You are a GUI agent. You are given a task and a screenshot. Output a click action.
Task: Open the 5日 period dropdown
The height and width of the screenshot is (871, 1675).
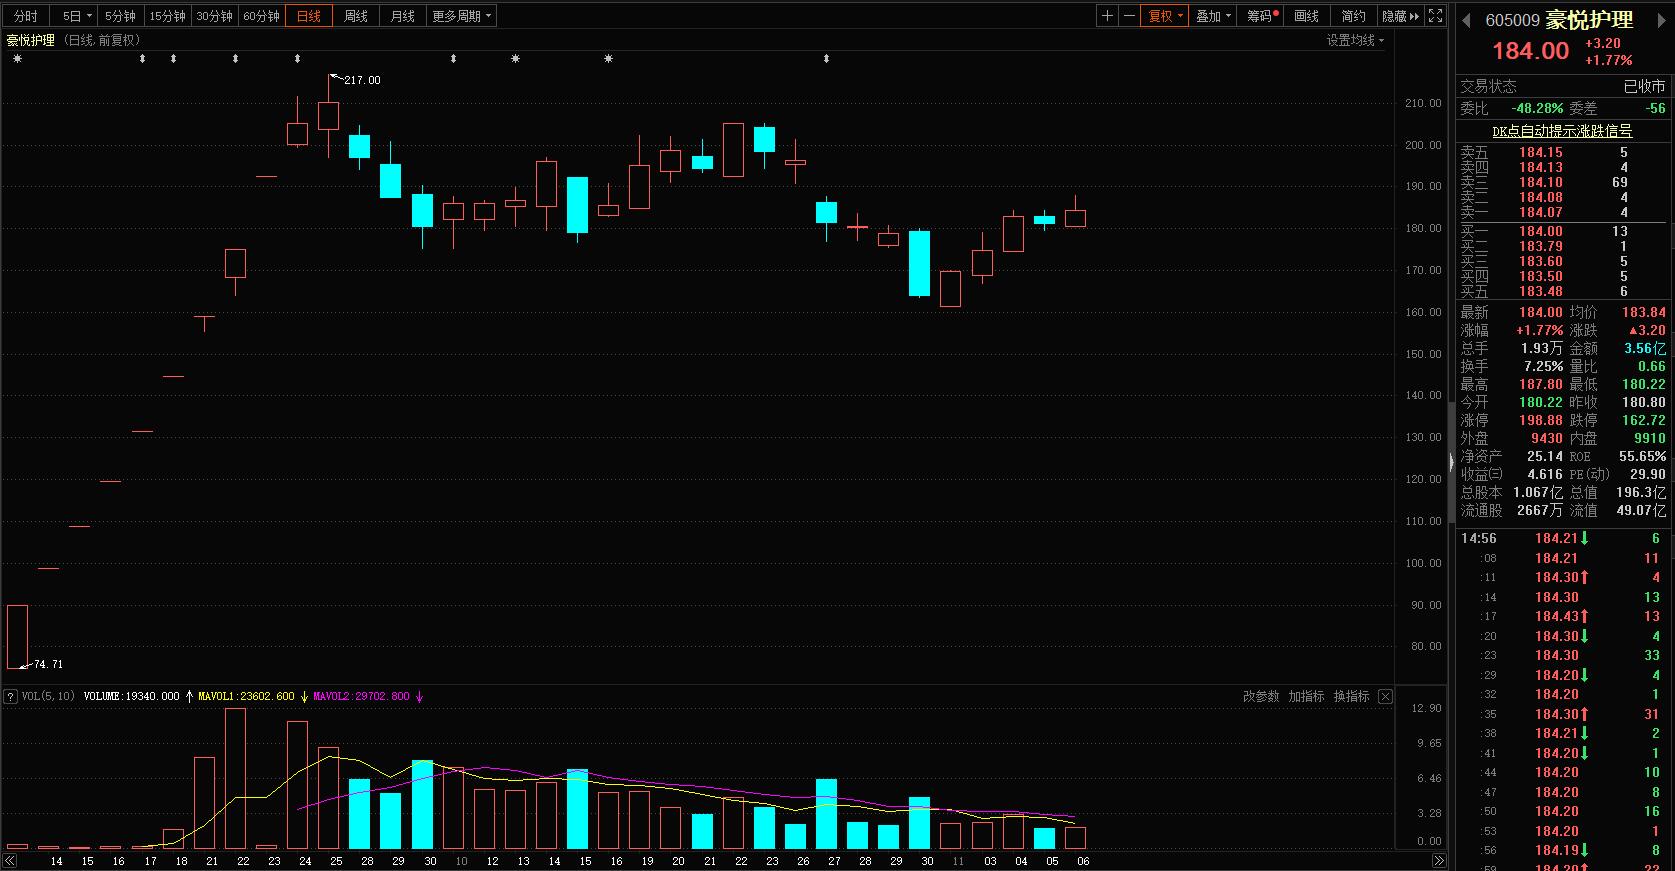(x=77, y=16)
